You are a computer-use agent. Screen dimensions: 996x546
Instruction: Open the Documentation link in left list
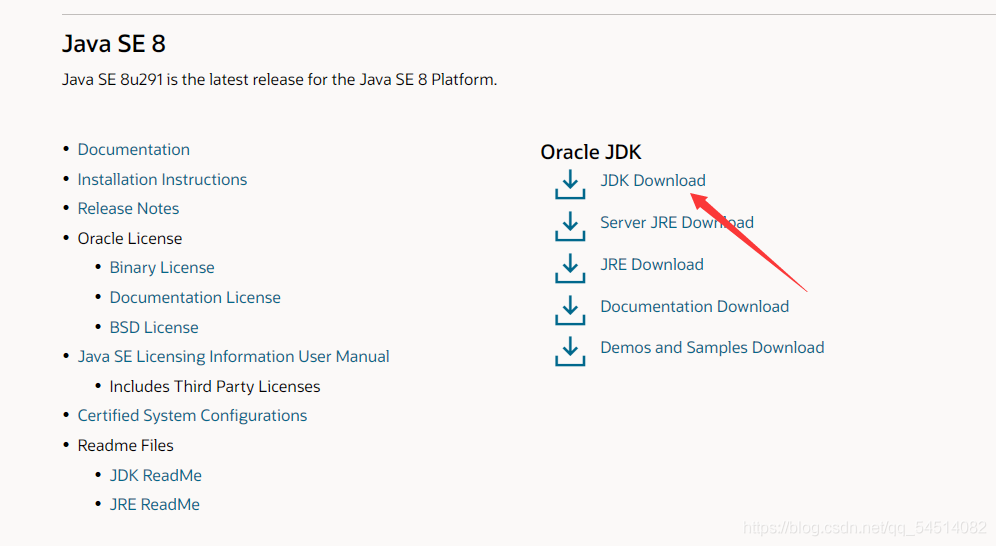click(x=133, y=149)
